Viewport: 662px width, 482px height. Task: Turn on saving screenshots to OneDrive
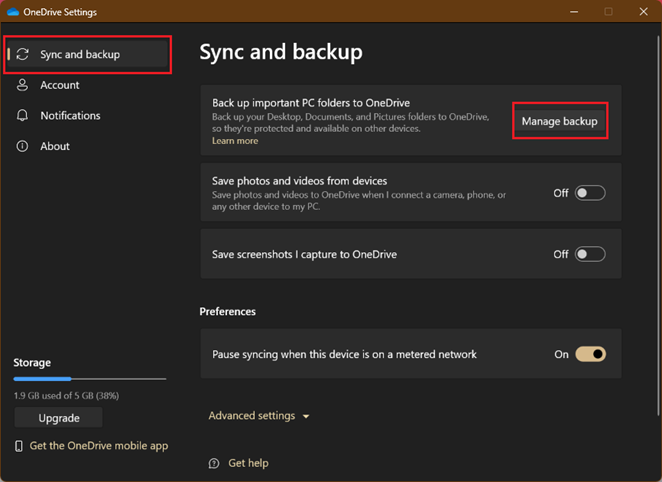click(x=590, y=254)
